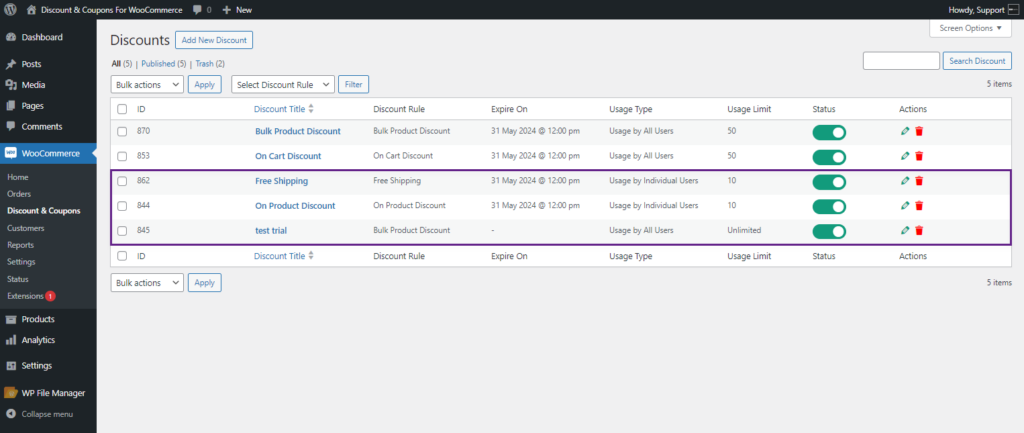Click the Add New Discount button
The width and height of the screenshot is (1024, 433).
[214, 40]
